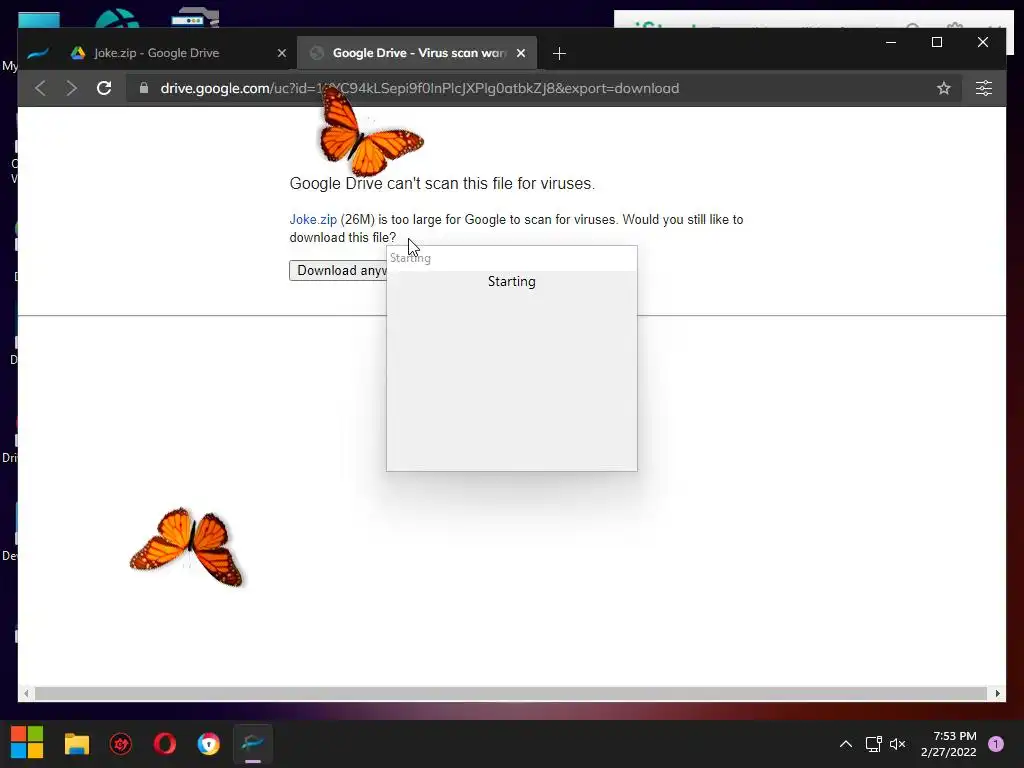Click the scrollbar right arrow
Image resolution: width=1024 pixels, height=768 pixels.
[997, 694]
